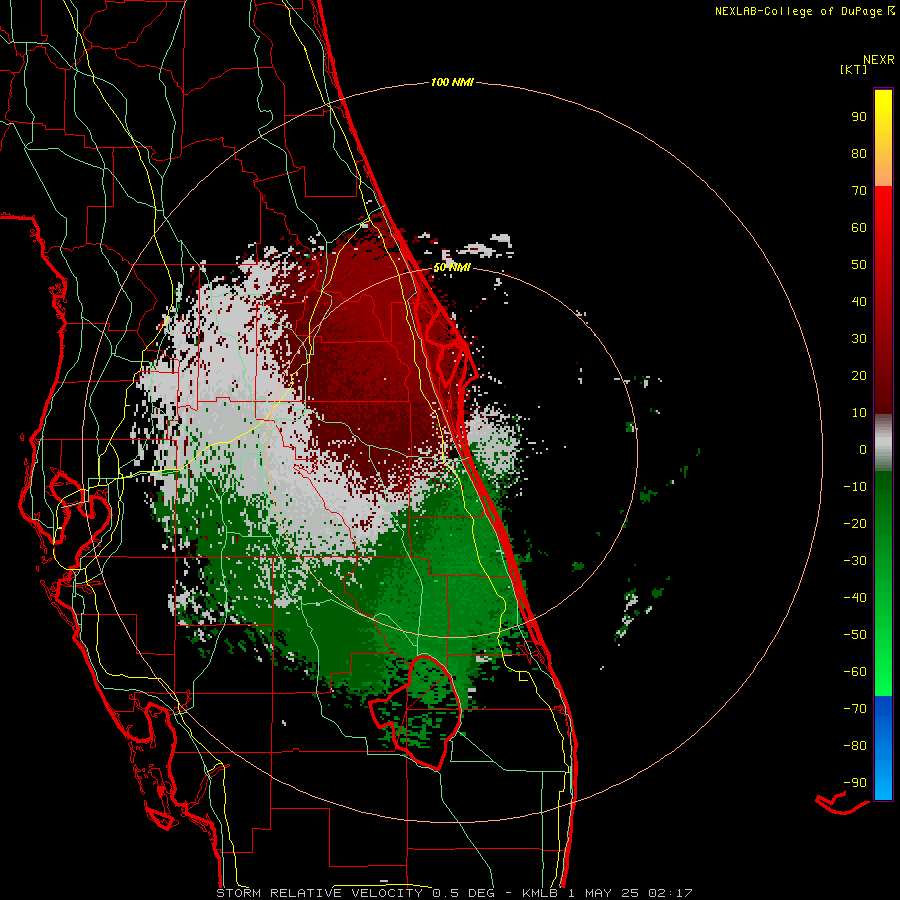Click the positive 30 scale label
The width and height of the screenshot is (900, 900).
[859, 339]
